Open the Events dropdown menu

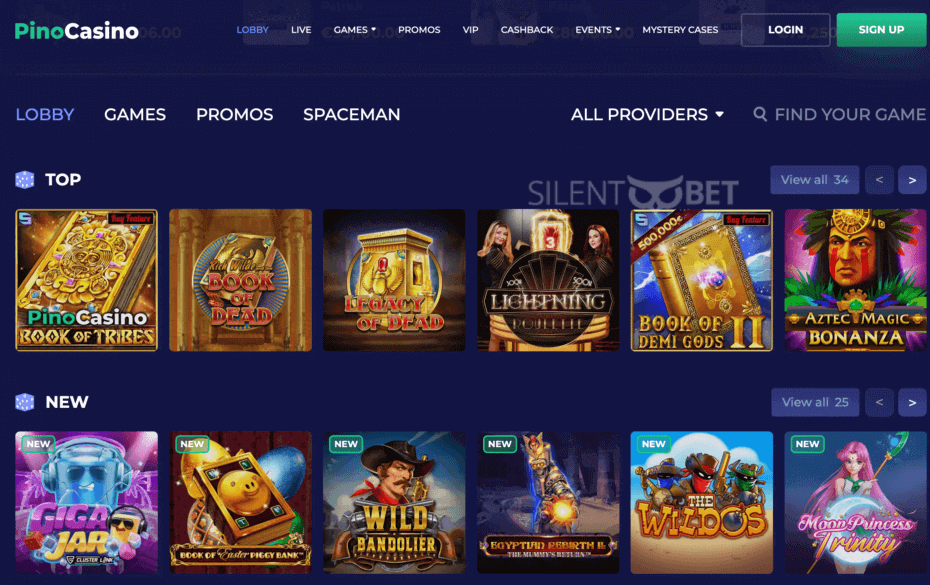[x=597, y=30]
